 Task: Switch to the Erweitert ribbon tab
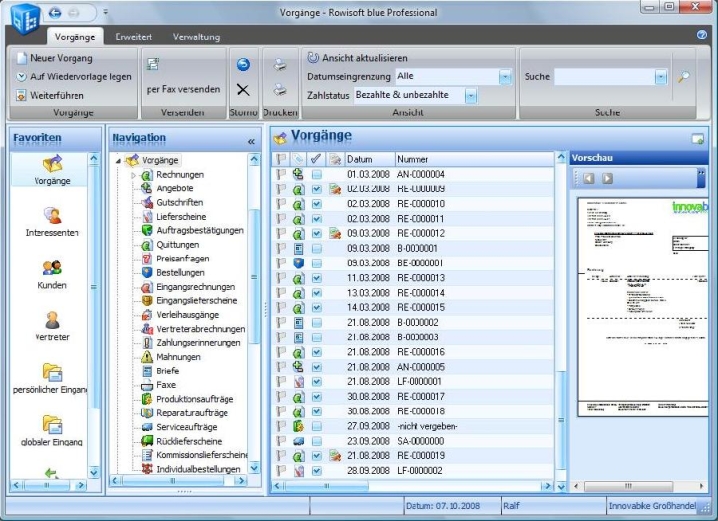(133, 37)
